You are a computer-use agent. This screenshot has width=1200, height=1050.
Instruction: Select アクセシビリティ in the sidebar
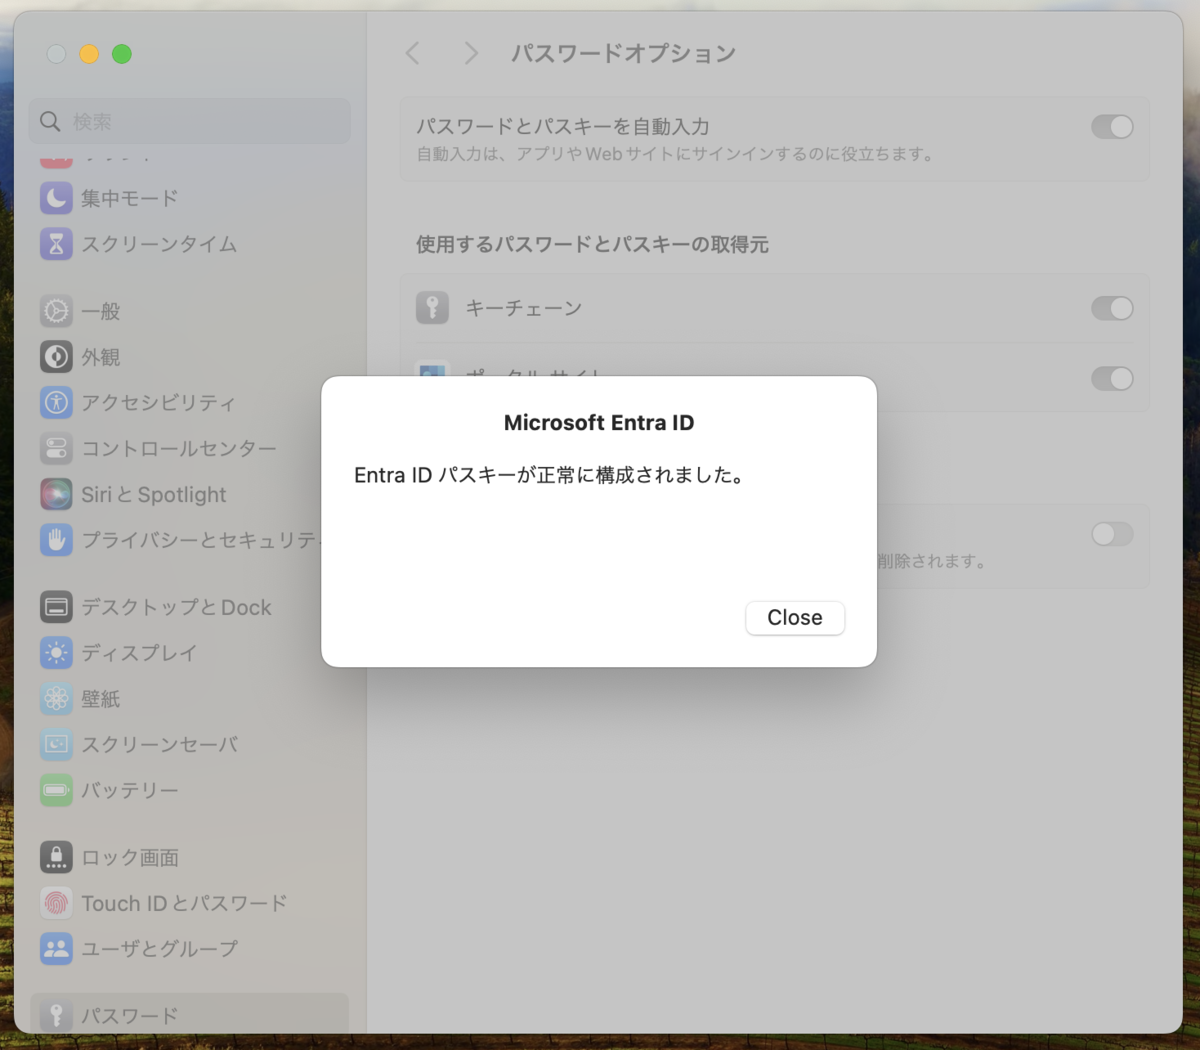coord(159,402)
